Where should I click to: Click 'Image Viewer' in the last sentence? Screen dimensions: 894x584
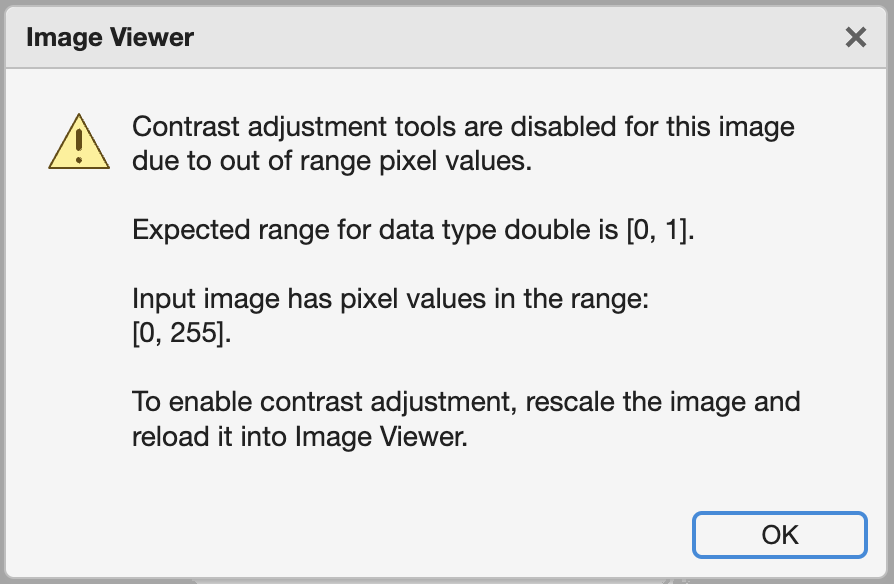(x=381, y=437)
